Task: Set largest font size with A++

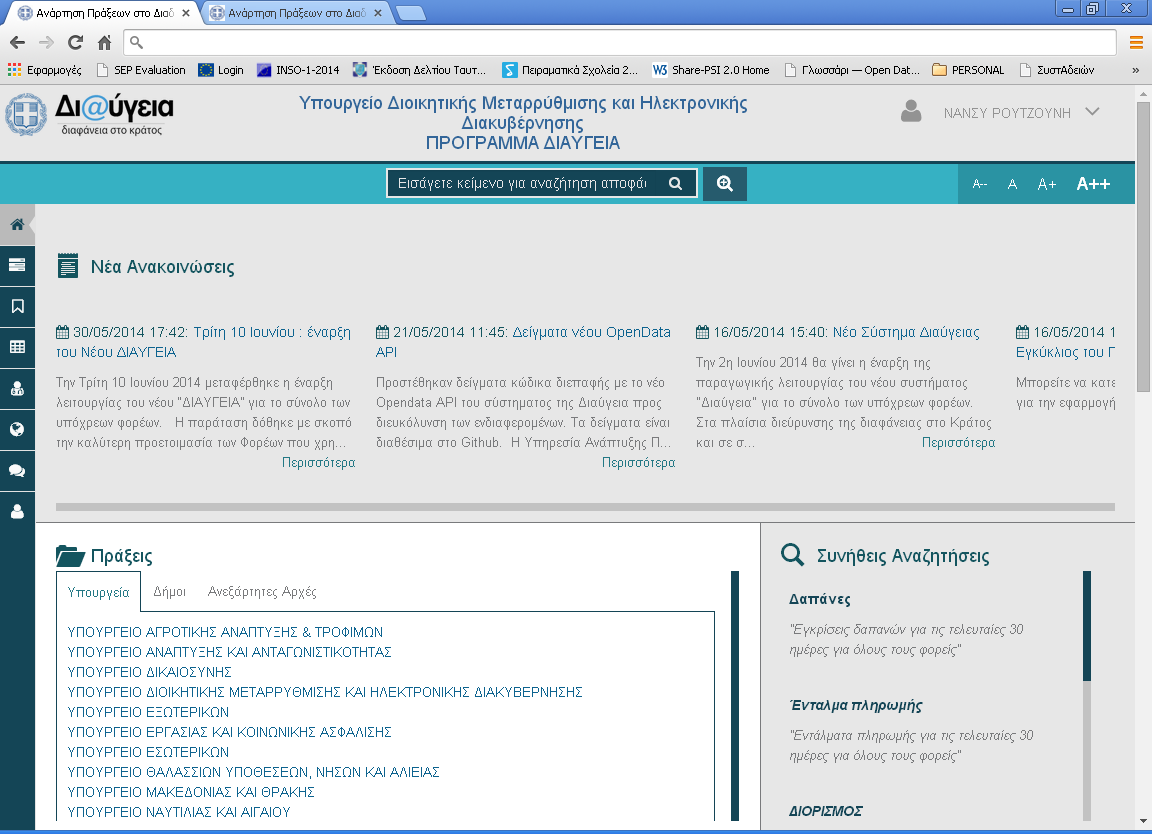Action: click(1092, 184)
